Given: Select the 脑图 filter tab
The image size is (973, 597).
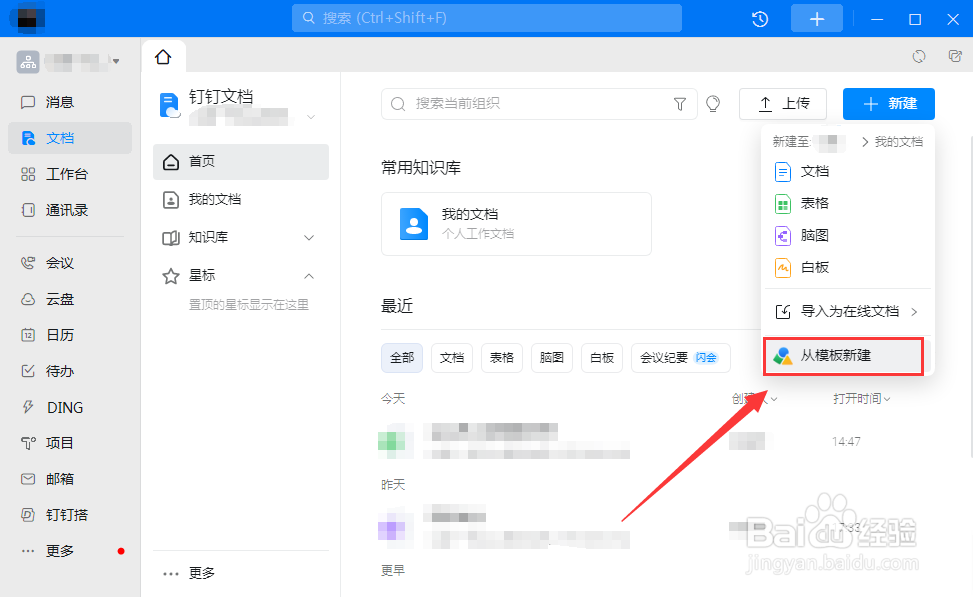Looking at the screenshot, I should [x=552, y=358].
